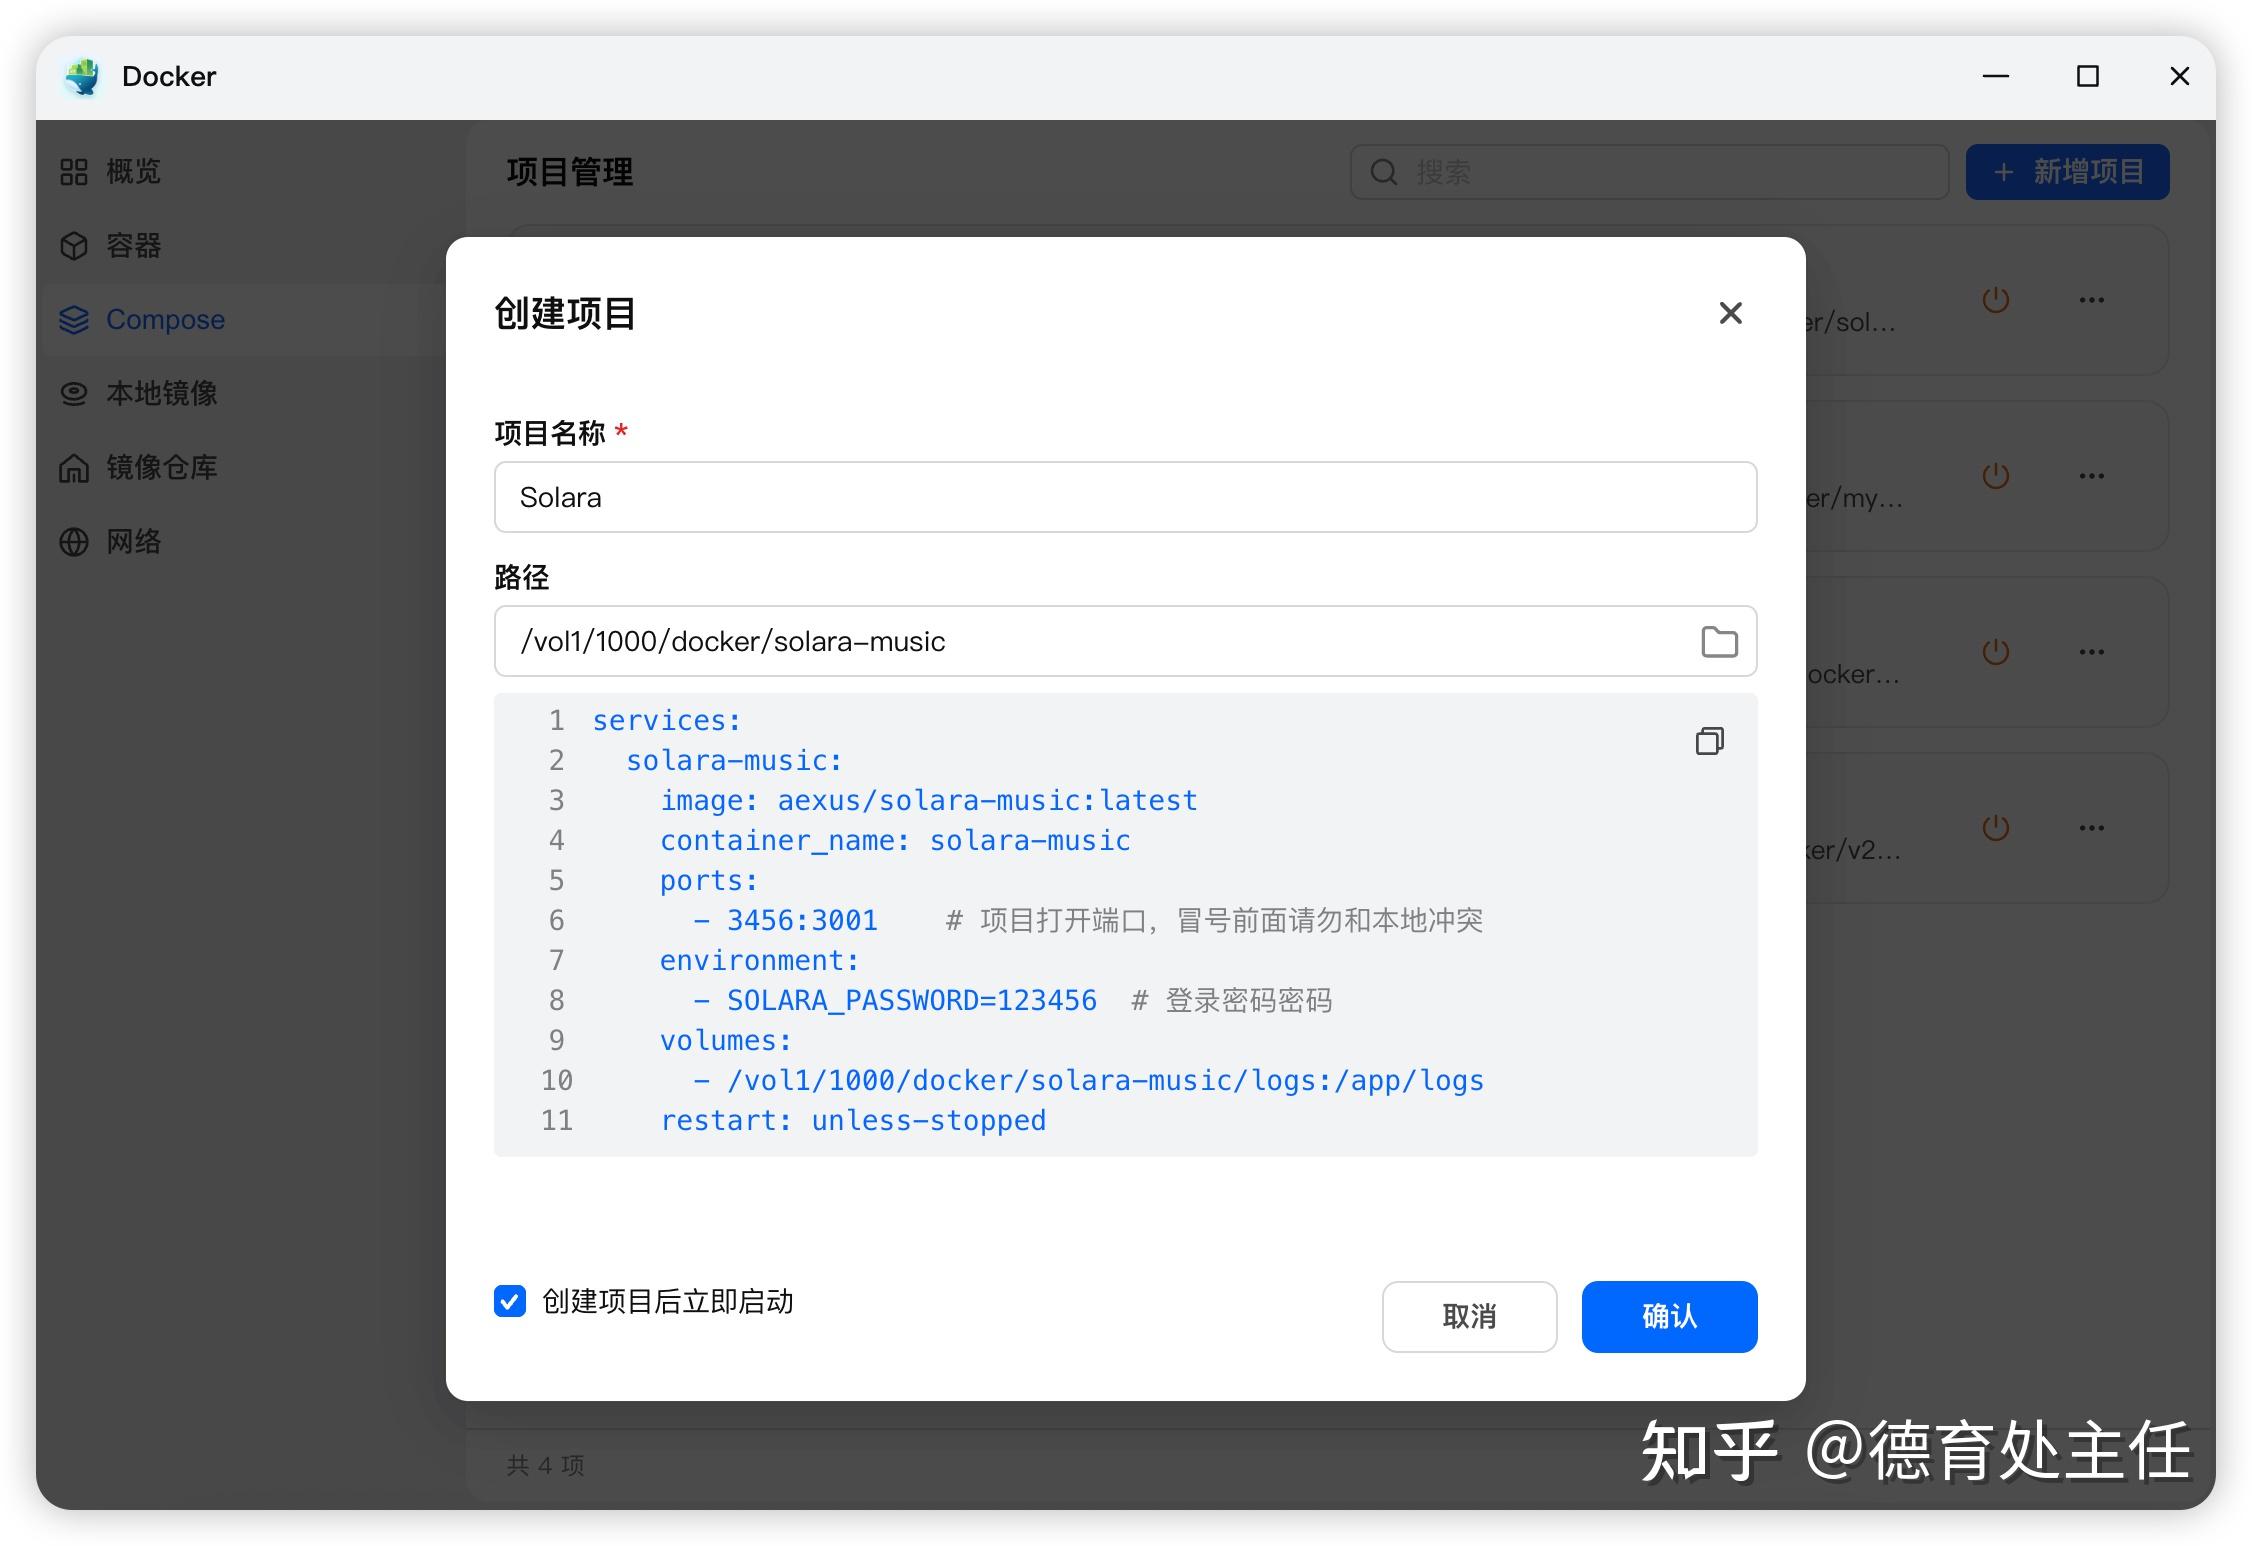Close the 创建项目 dialog
Image resolution: width=2252 pixels, height=1546 pixels.
pyautogui.click(x=1730, y=313)
